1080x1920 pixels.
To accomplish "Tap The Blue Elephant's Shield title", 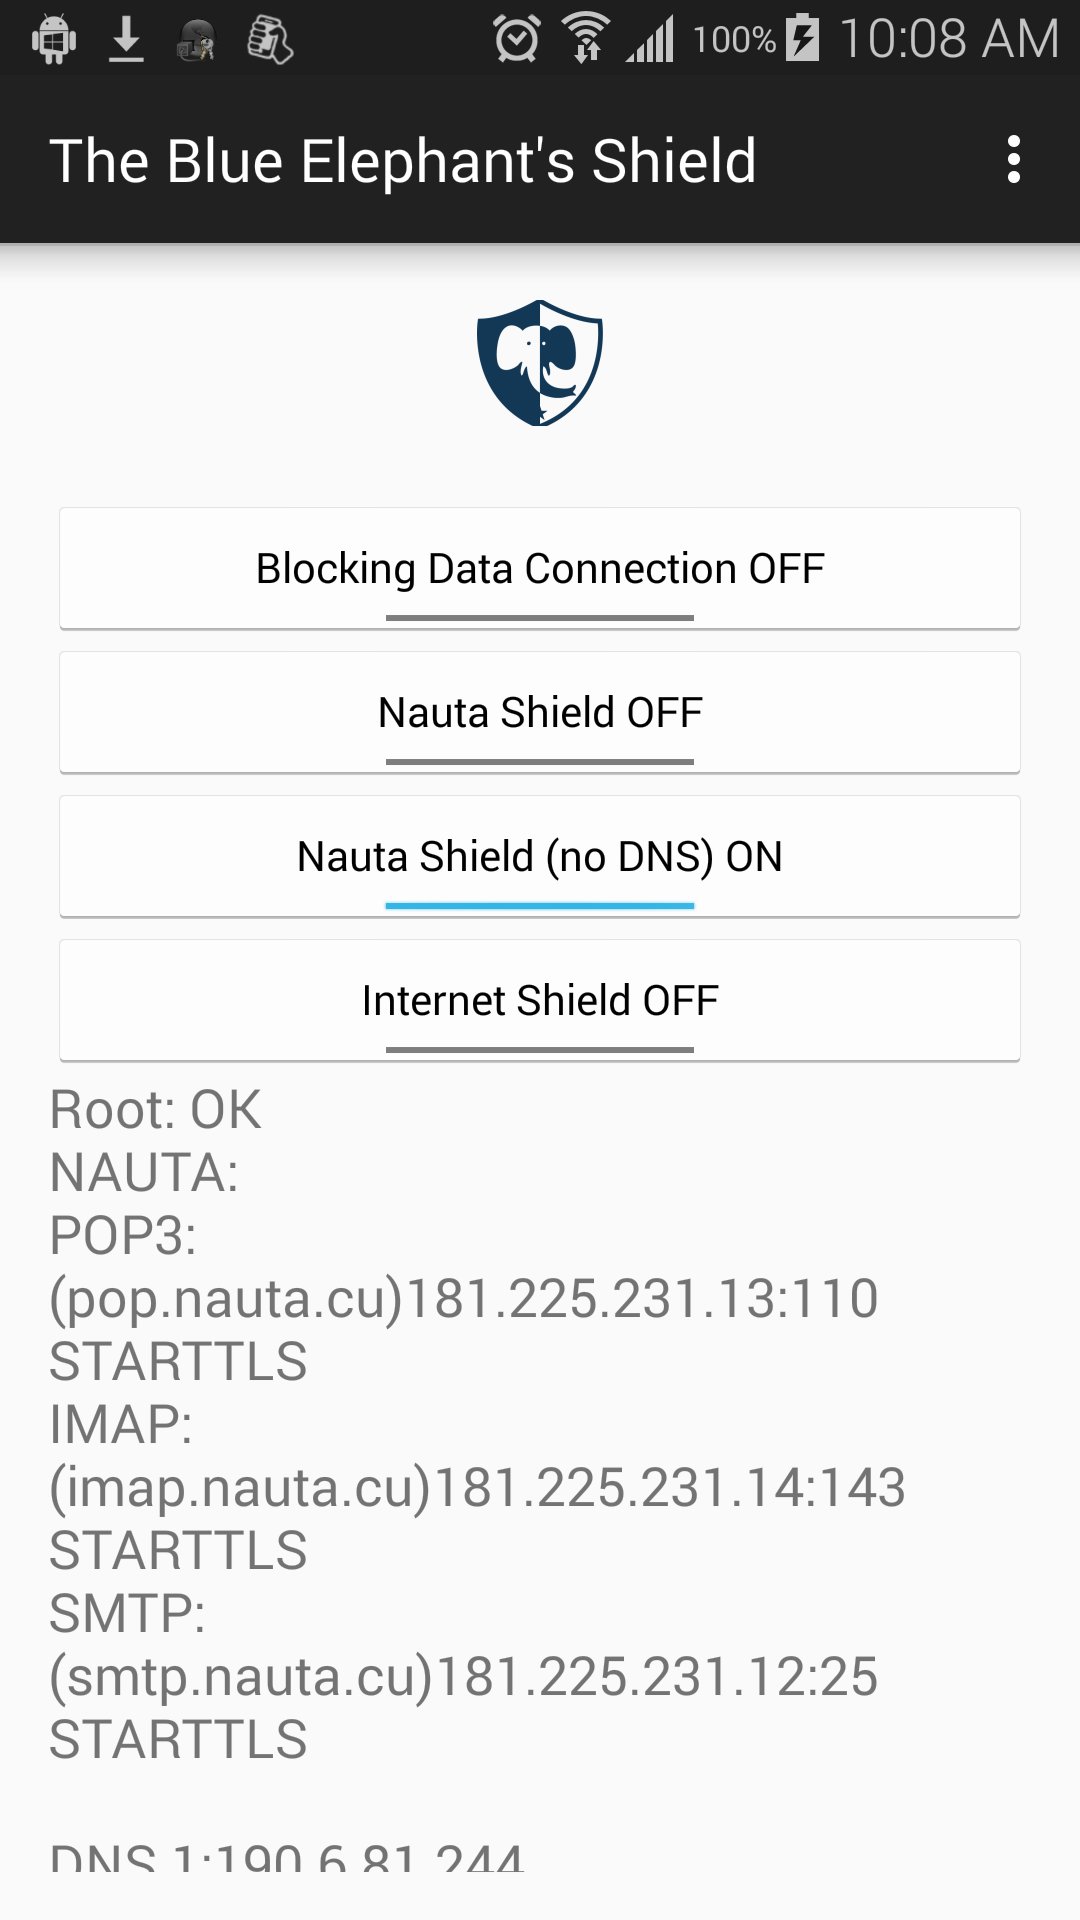I will click(403, 161).
